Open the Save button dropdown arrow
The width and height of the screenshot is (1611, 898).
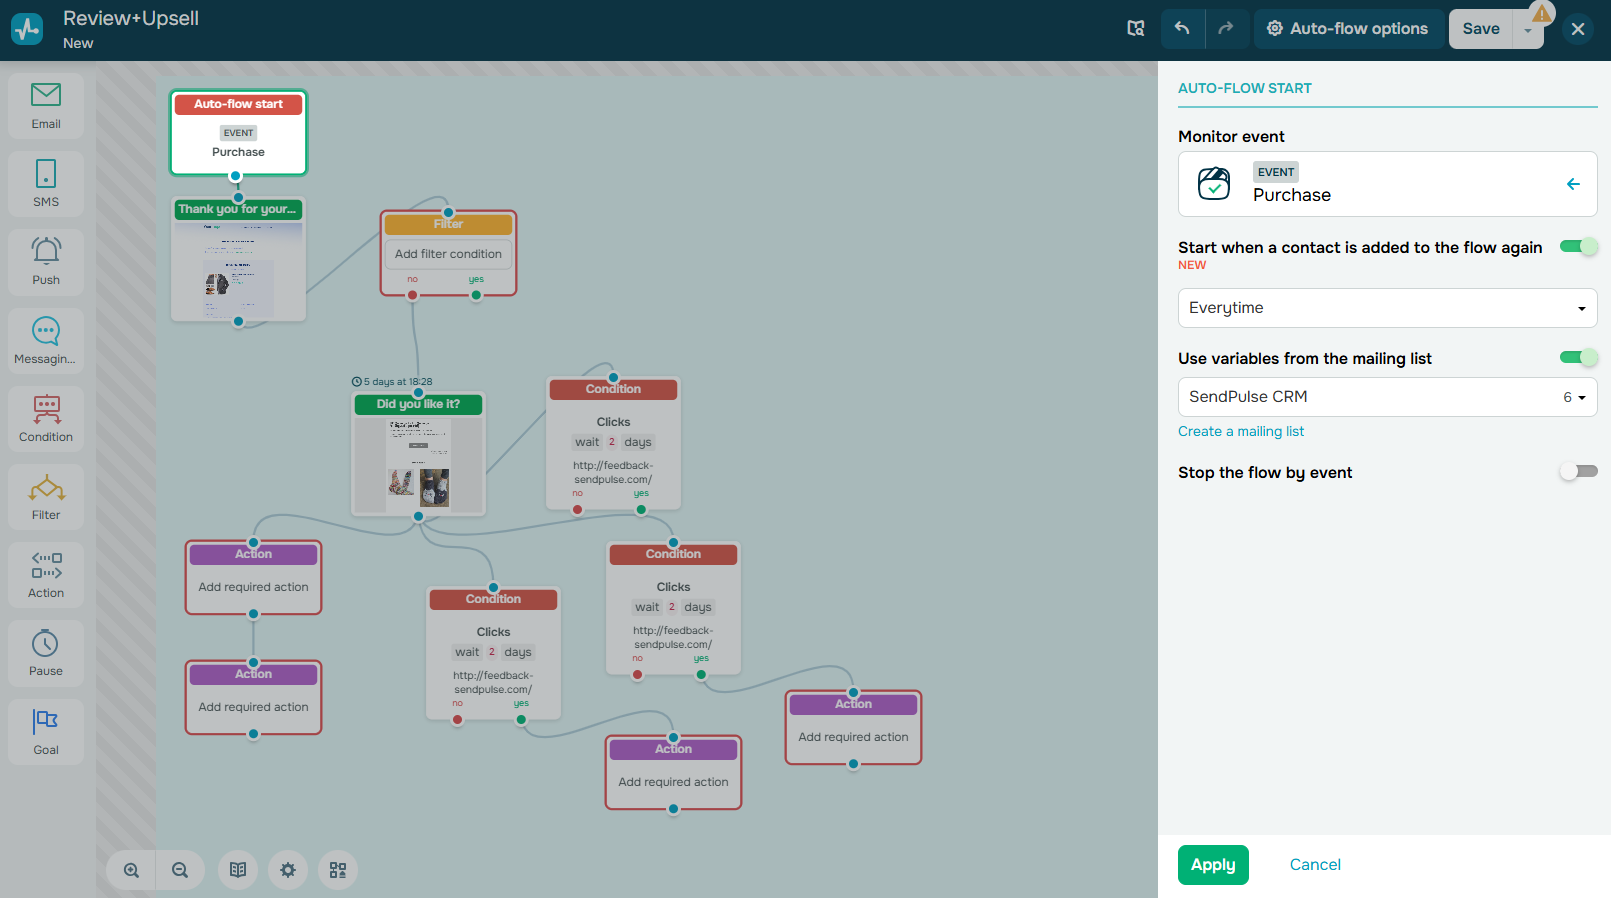(x=1527, y=31)
